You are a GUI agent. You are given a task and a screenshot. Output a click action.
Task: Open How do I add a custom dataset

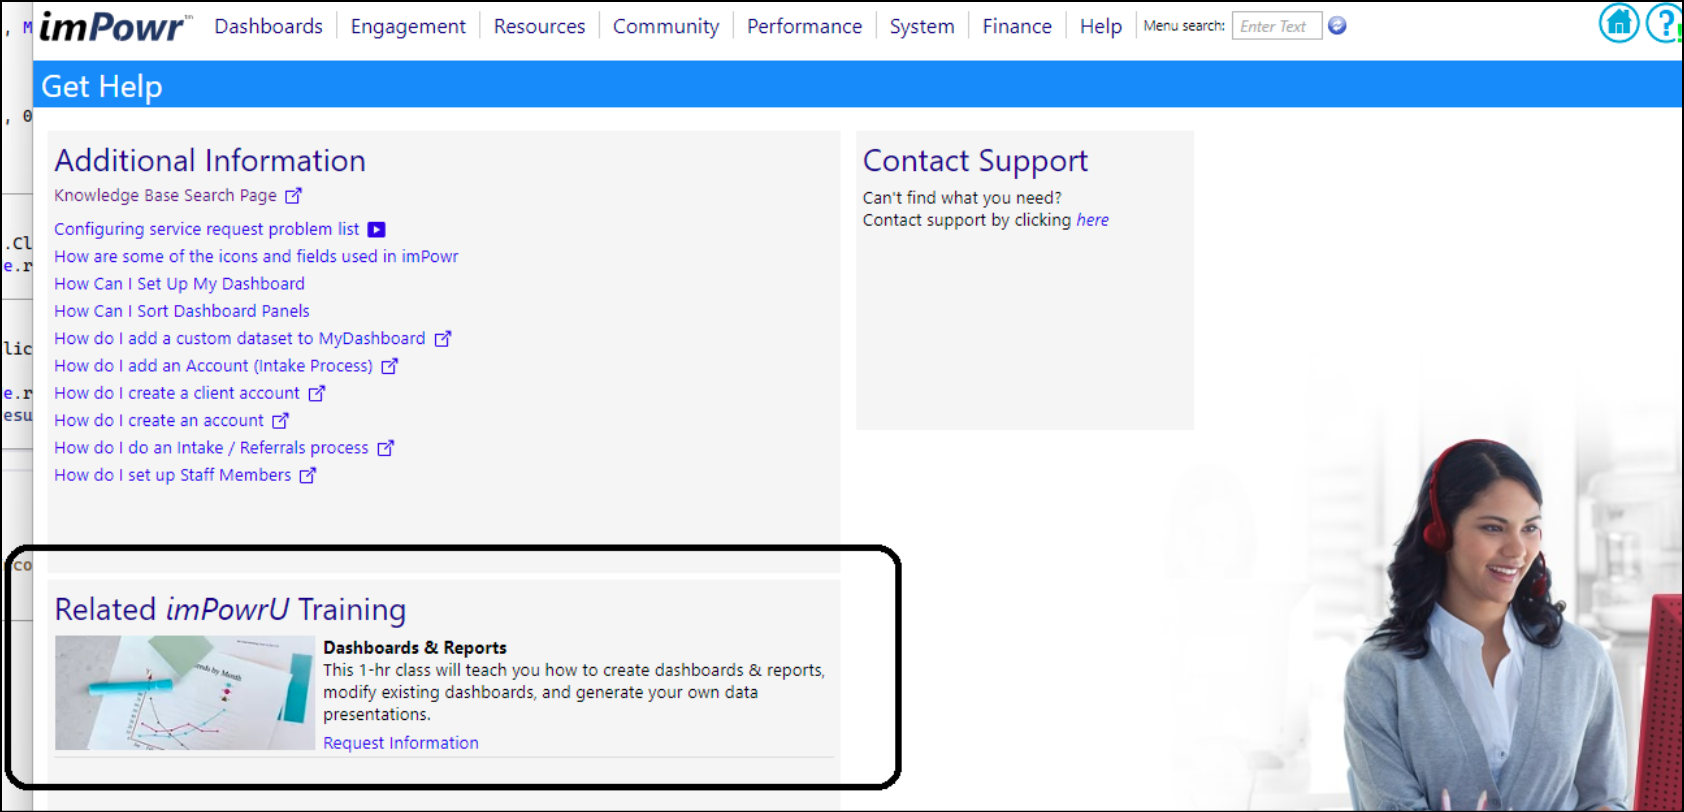(240, 339)
